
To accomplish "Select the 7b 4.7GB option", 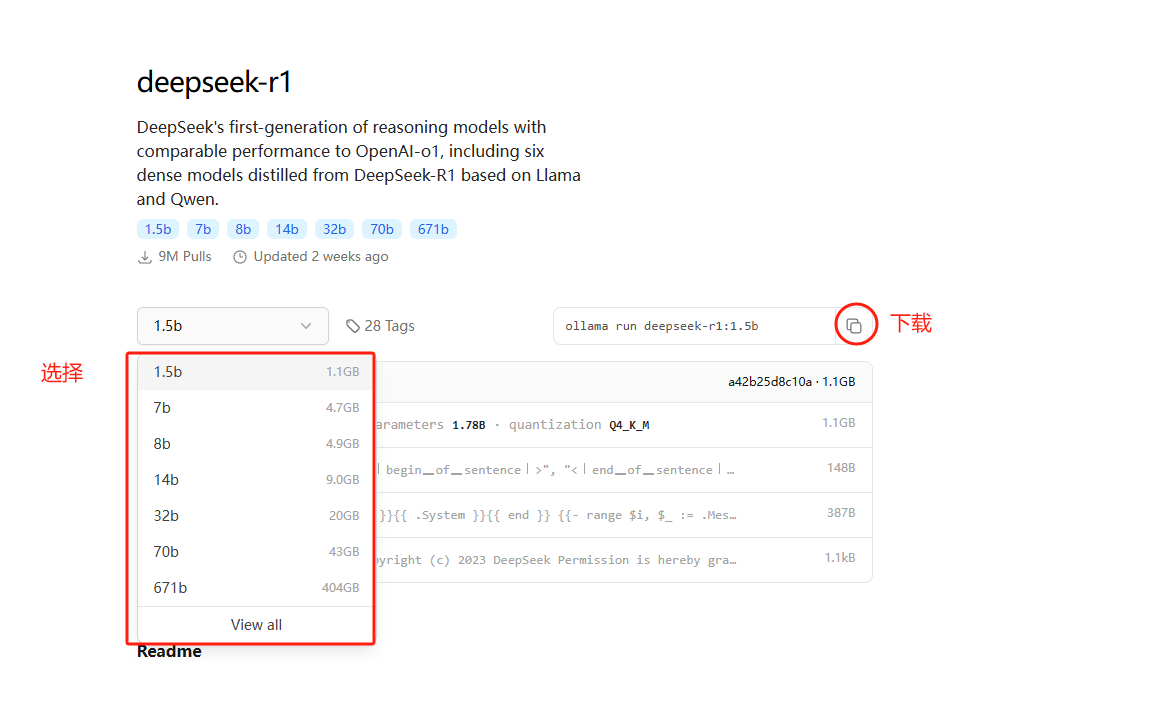I will point(256,407).
